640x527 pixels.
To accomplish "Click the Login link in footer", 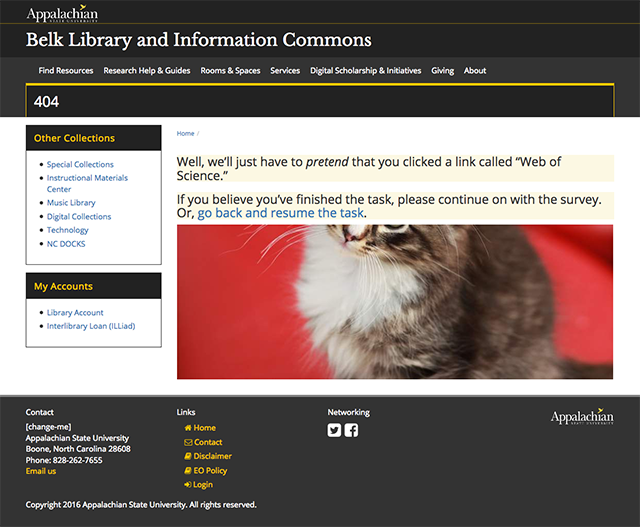I will [x=202, y=484].
